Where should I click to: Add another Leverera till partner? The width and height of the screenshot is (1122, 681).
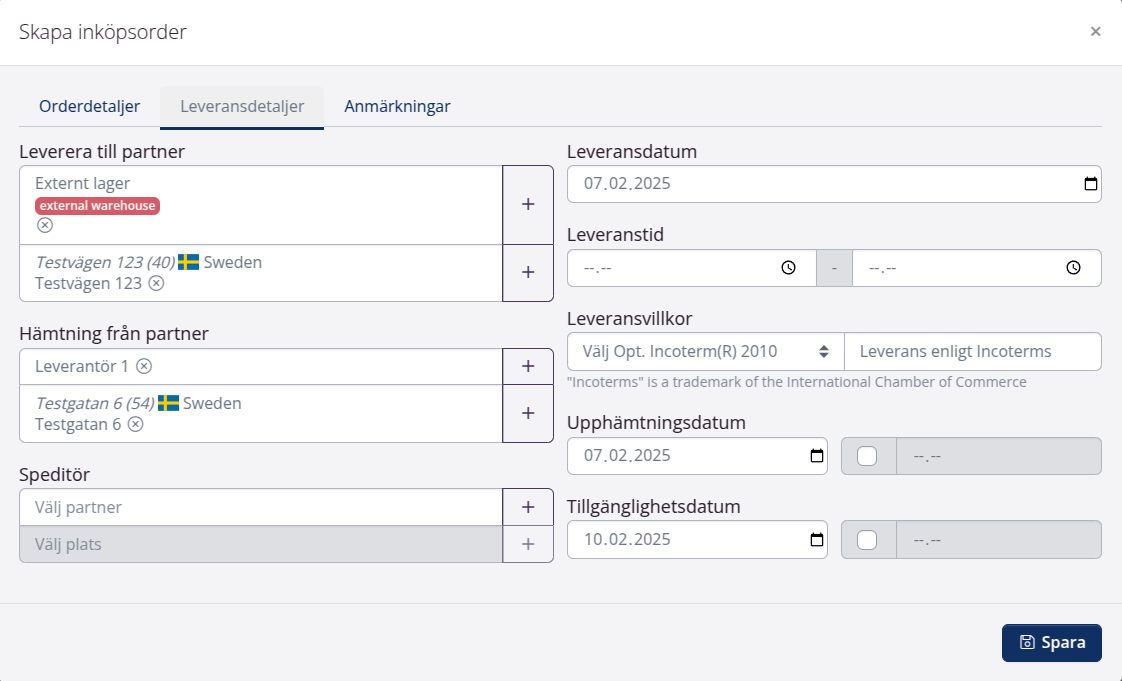pyautogui.click(x=528, y=204)
